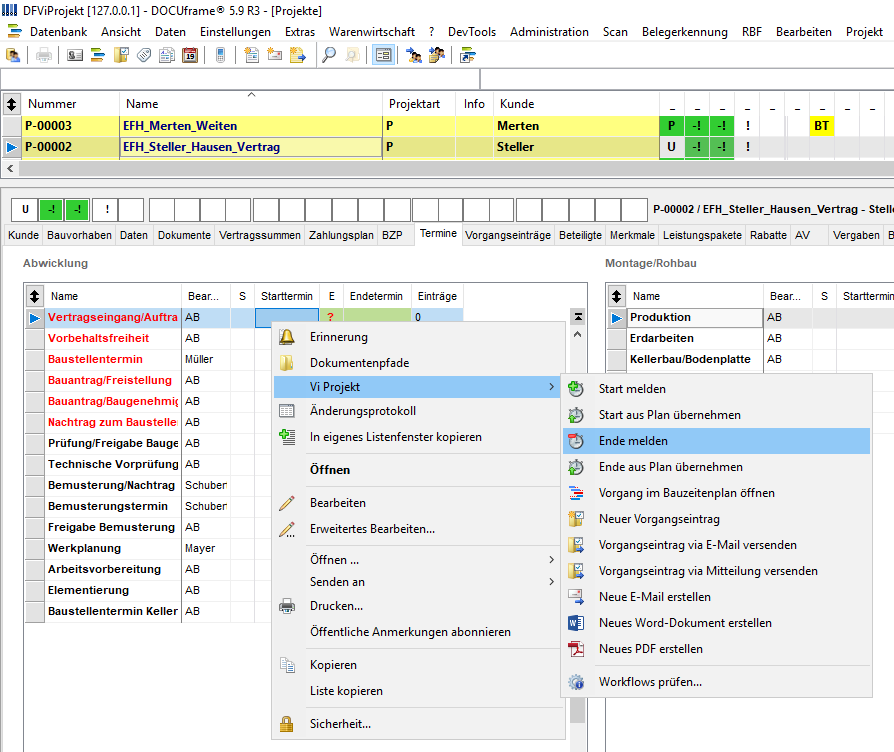Click the new envelope message icon
Viewport: 894px width, 752px height.
coord(275,55)
